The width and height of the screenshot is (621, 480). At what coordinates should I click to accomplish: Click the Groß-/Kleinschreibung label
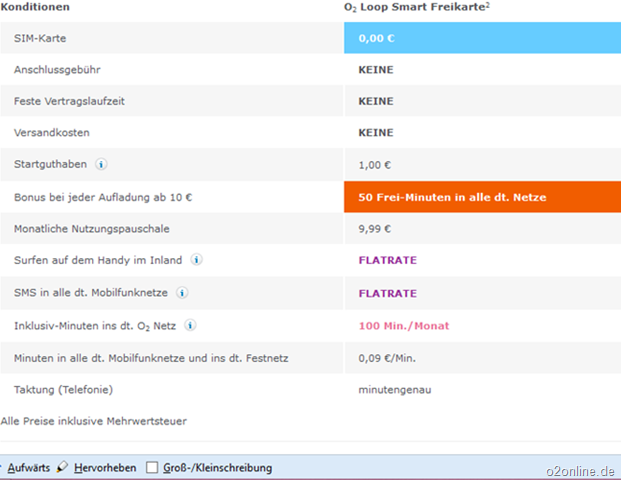[x=217, y=468]
